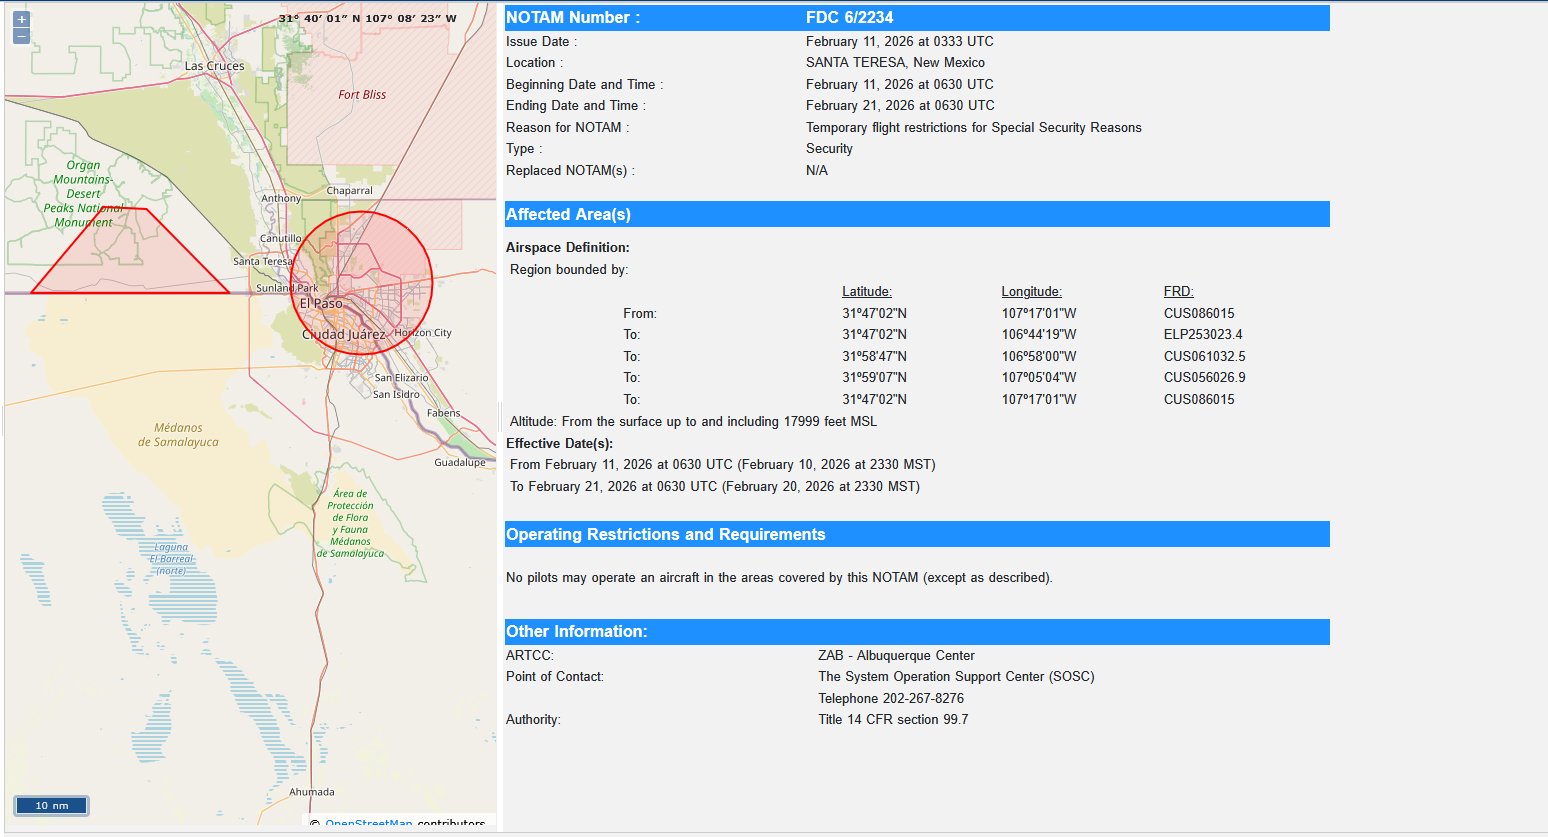The image size is (1548, 837).
Task: Click the Ciudad Juárez map label
Action: 343,334
